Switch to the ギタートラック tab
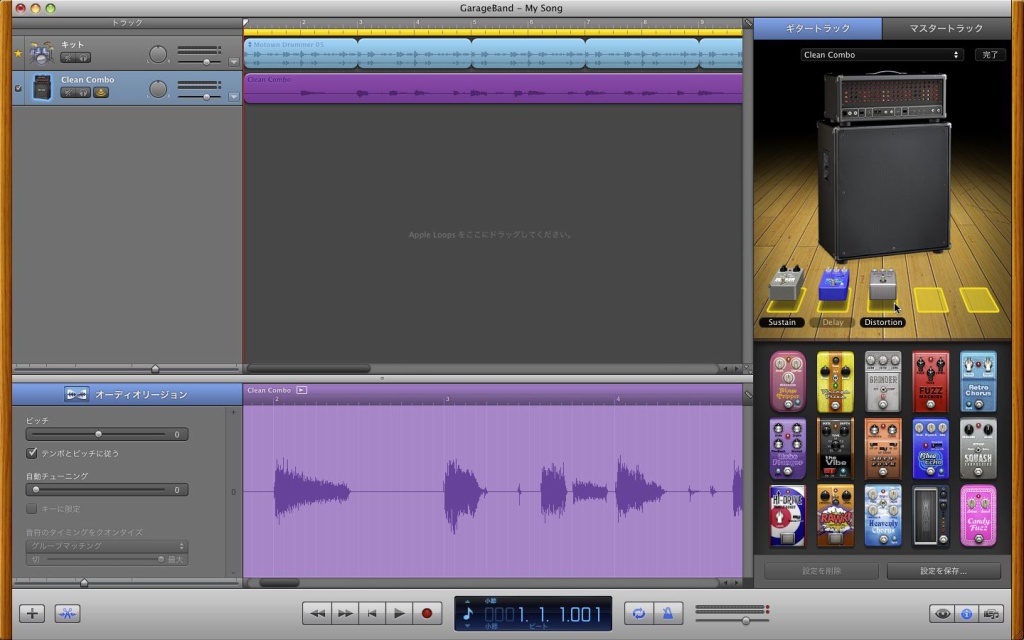1024x640 pixels. pyautogui.click(x=818, y=29)
